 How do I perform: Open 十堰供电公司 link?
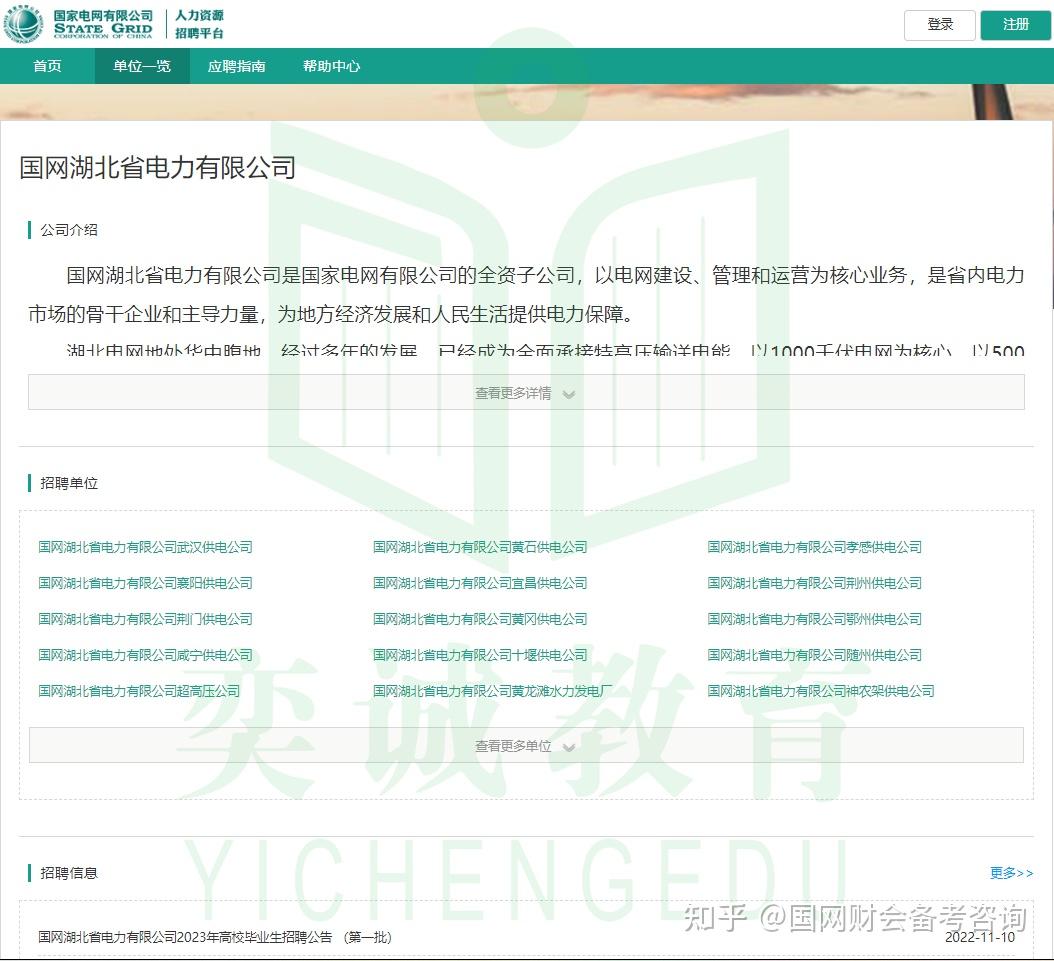480,655
